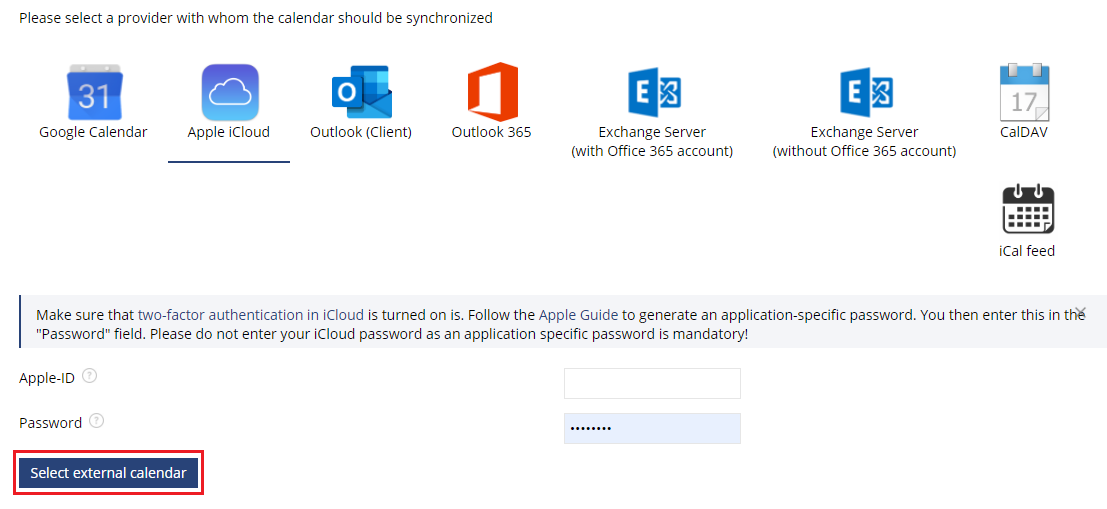1107x509 pixels.
Task: Click the Apple iCloud label
Action: (x=229, y=132)
